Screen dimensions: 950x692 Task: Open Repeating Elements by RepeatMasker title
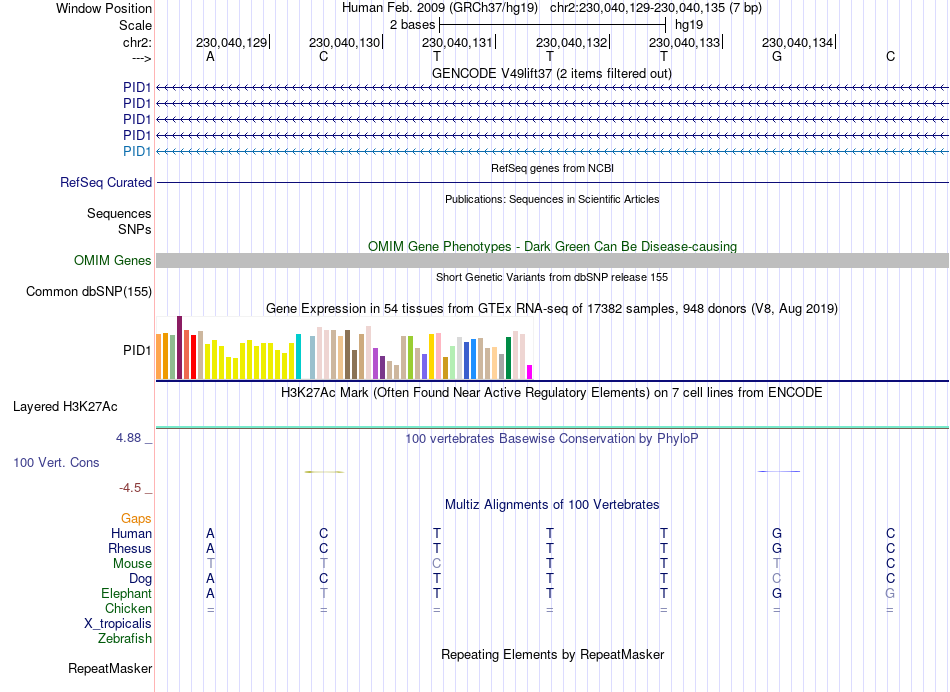[x=552, y=654]
